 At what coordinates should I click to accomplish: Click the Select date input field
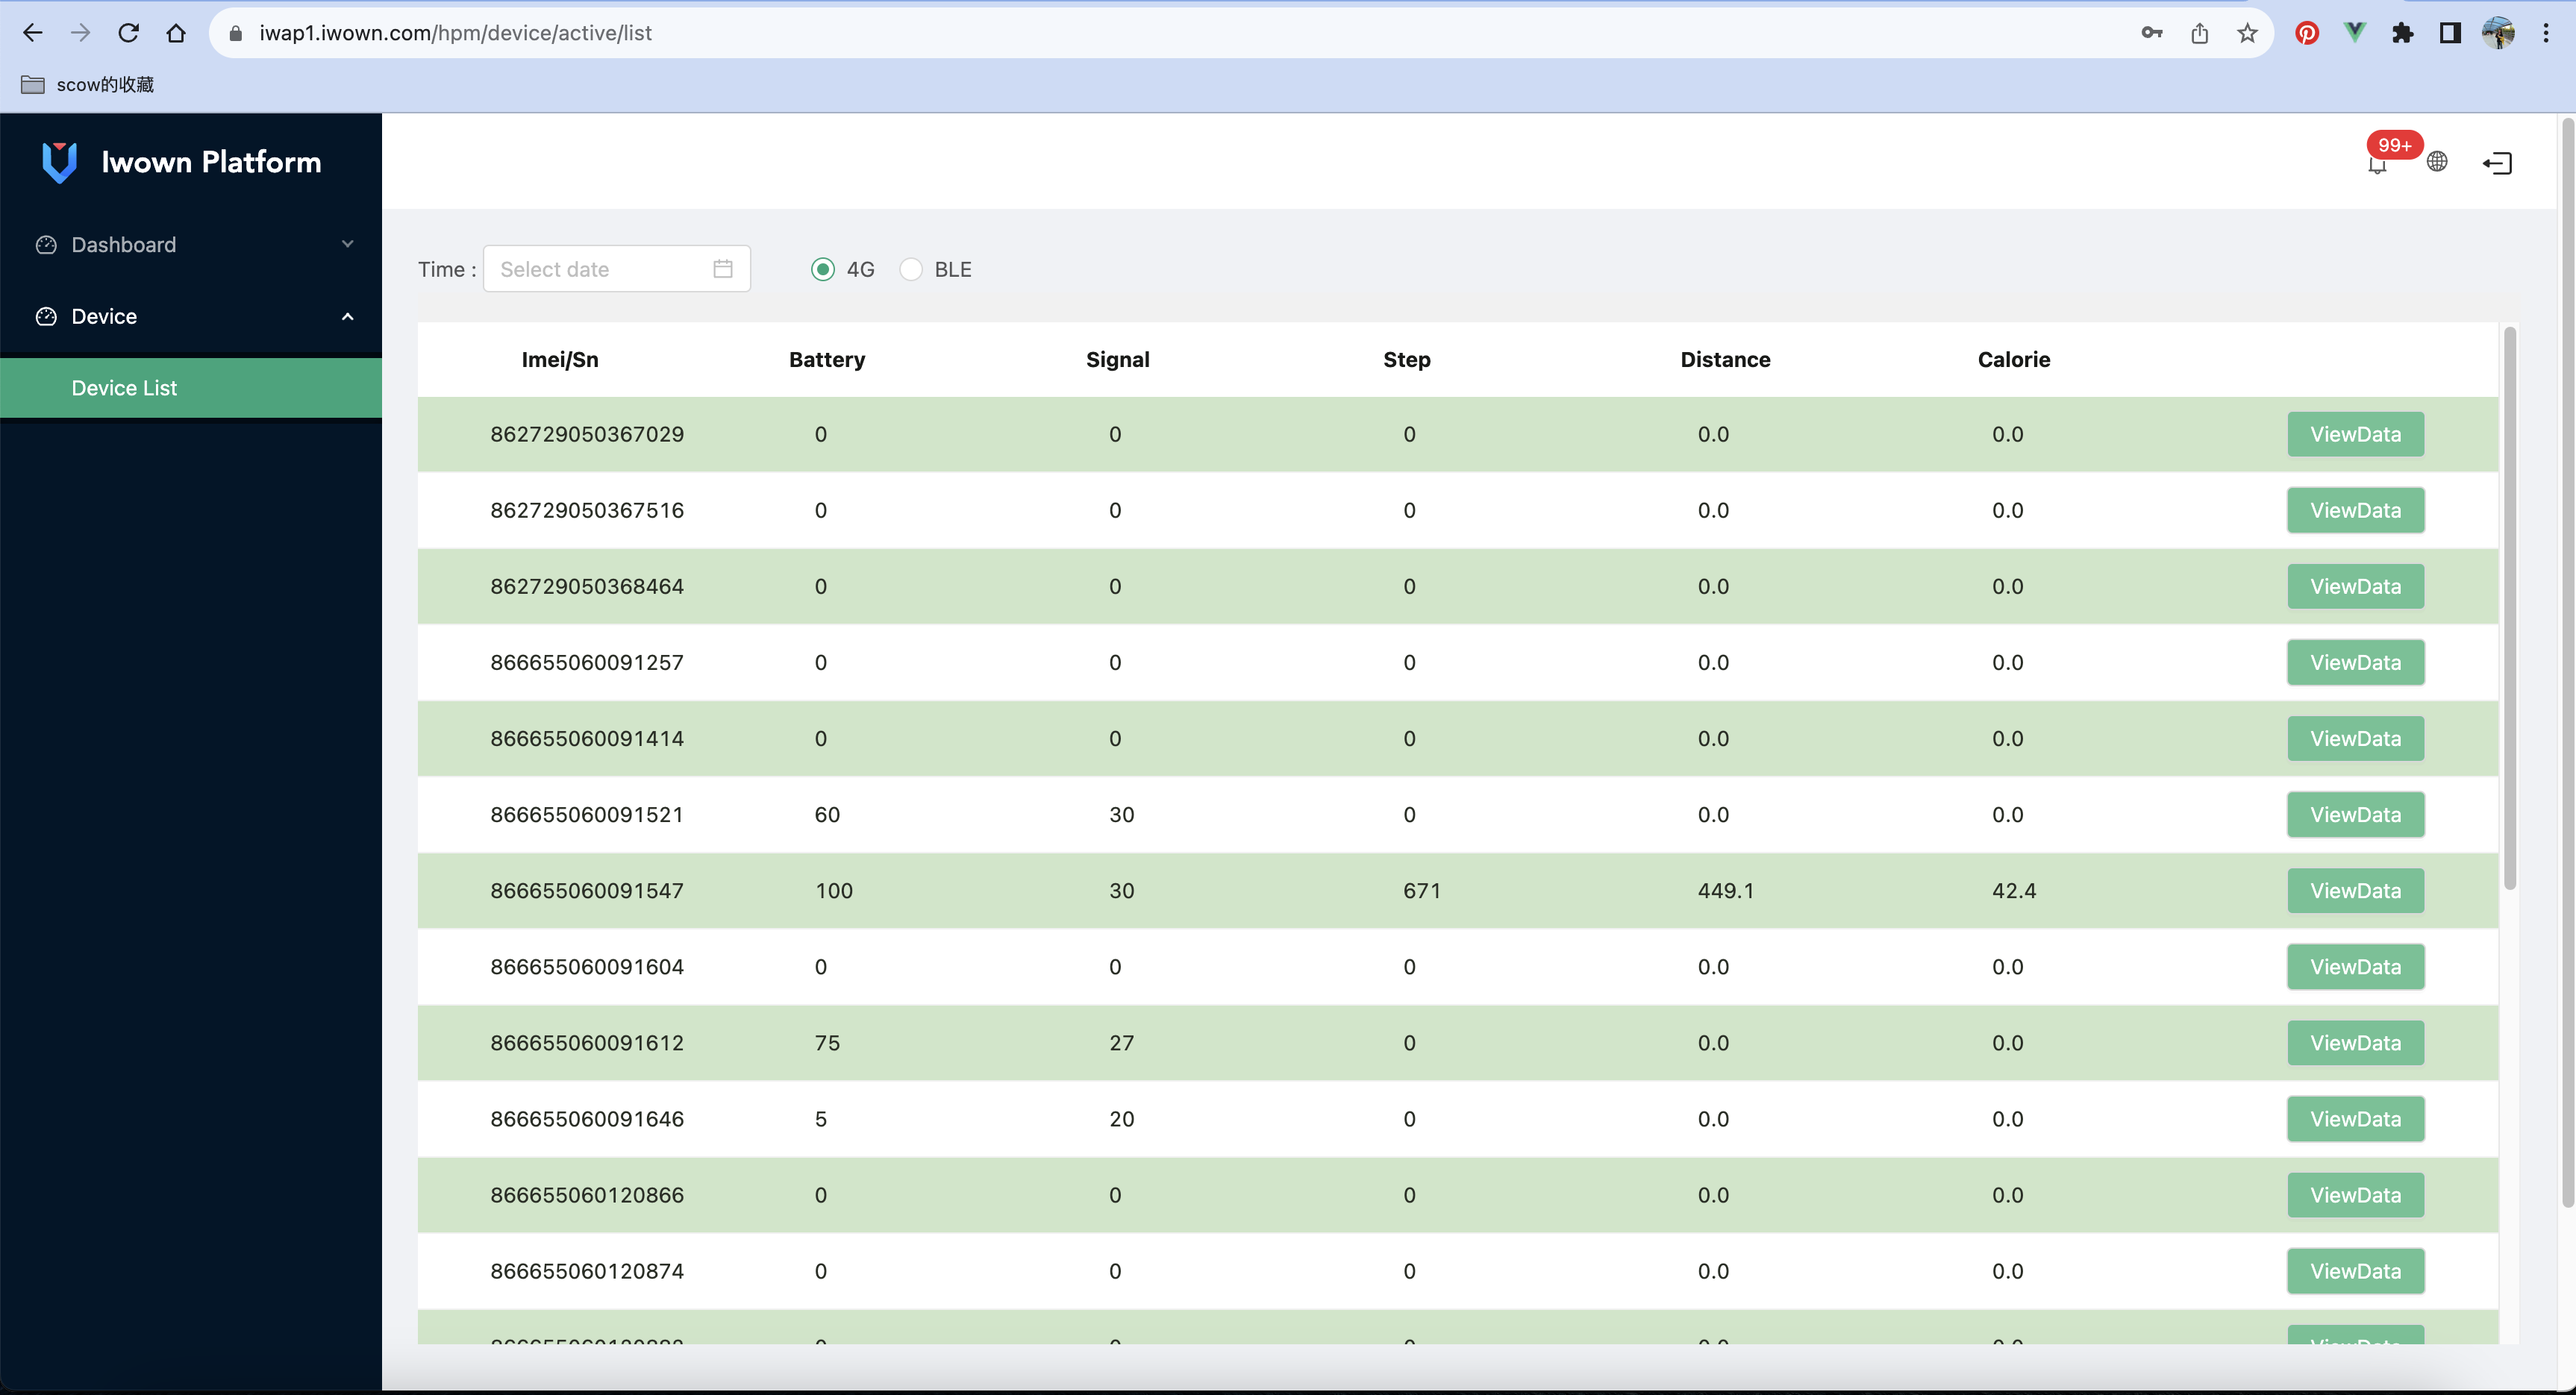click(x=590, y=268)
